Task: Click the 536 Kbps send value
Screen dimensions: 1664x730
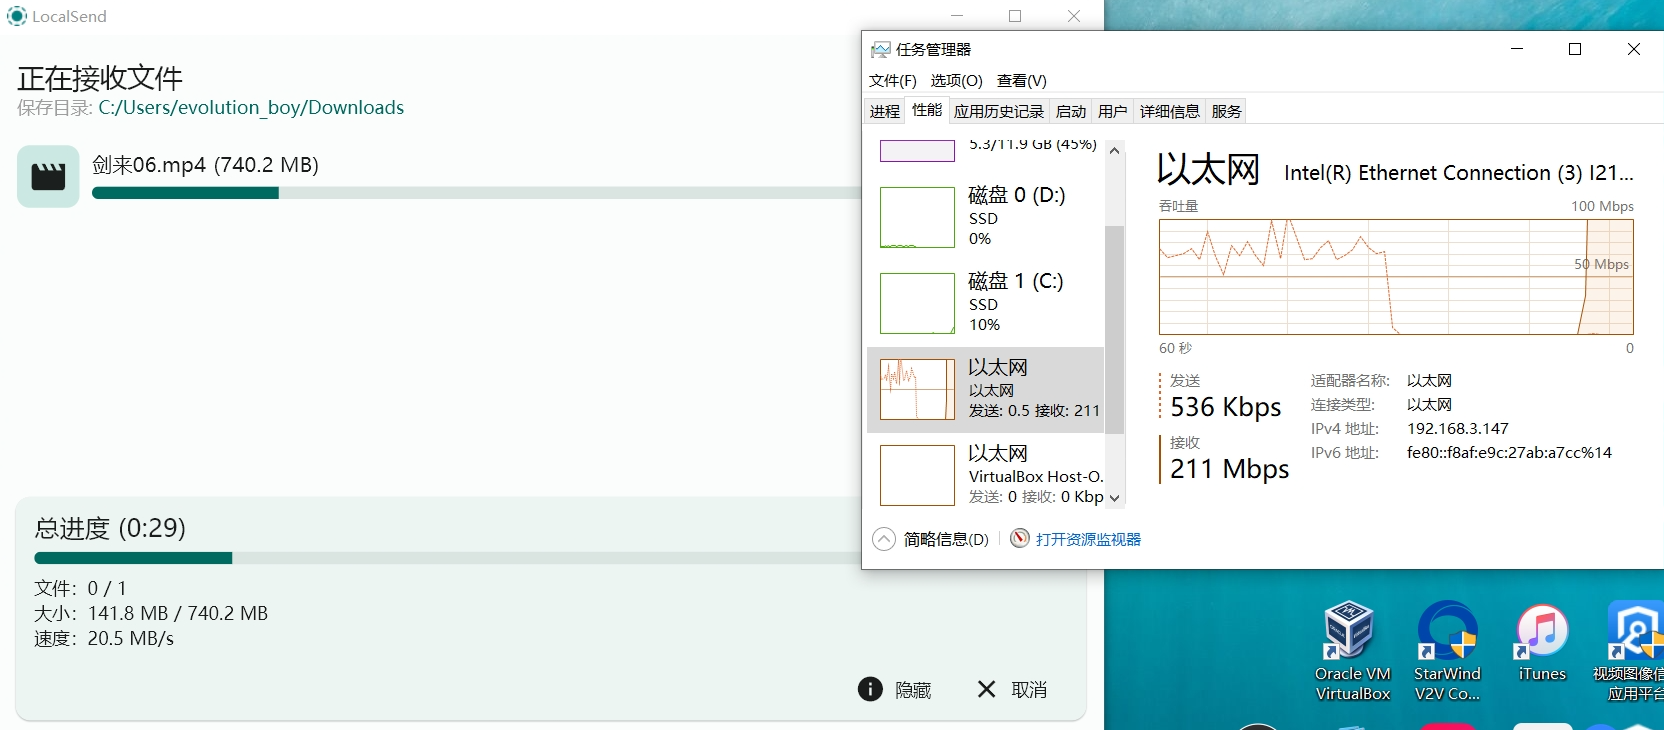Action: pyautogui.click(x=1226, y=407)
